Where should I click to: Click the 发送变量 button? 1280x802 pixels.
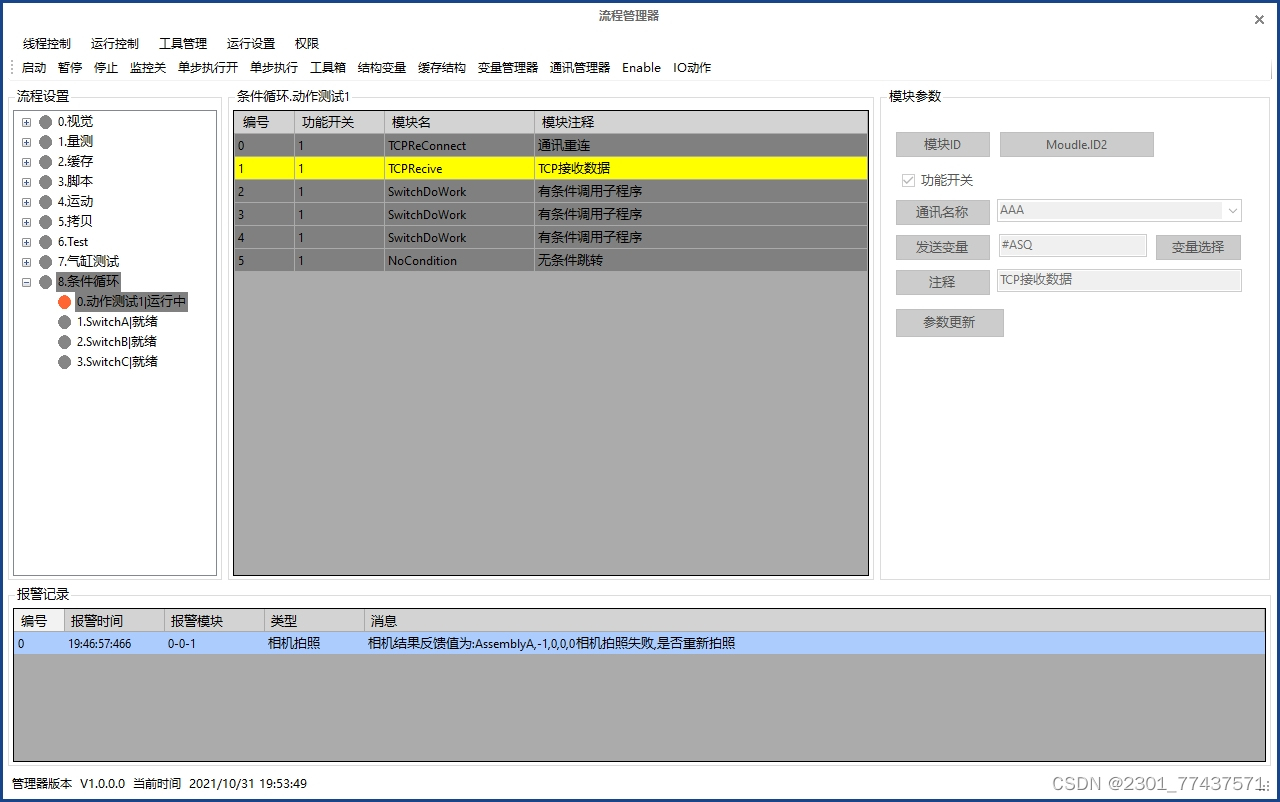coord(943,248)
